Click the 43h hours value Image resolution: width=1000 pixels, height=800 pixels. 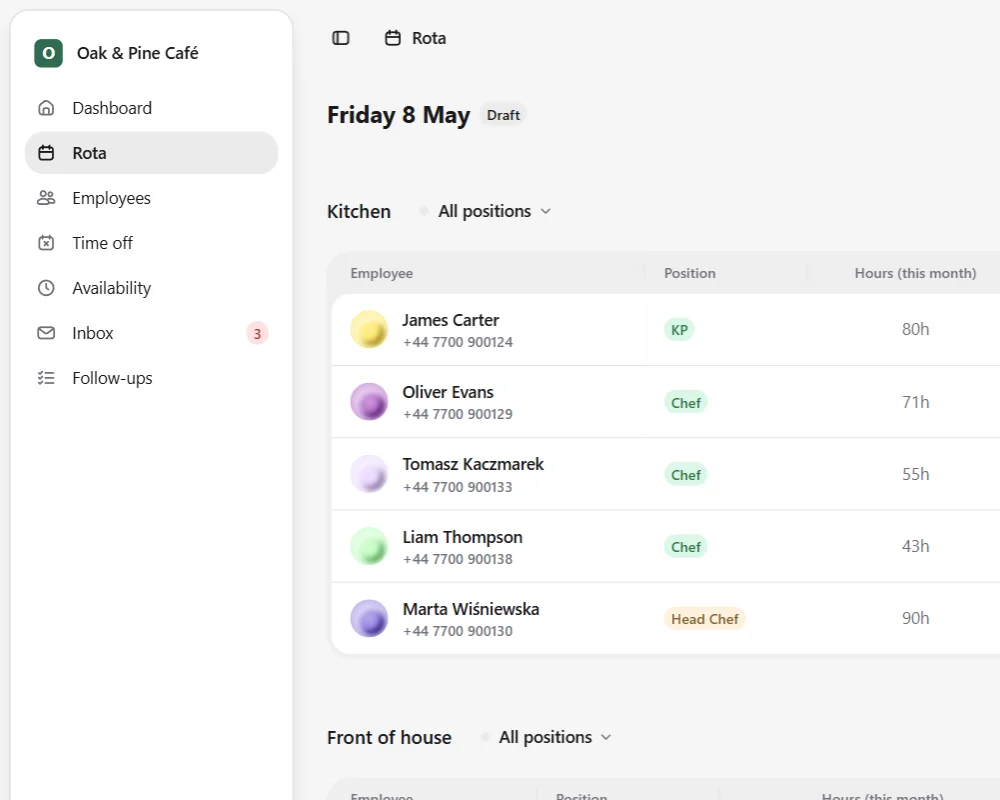(x=915, y=546)
